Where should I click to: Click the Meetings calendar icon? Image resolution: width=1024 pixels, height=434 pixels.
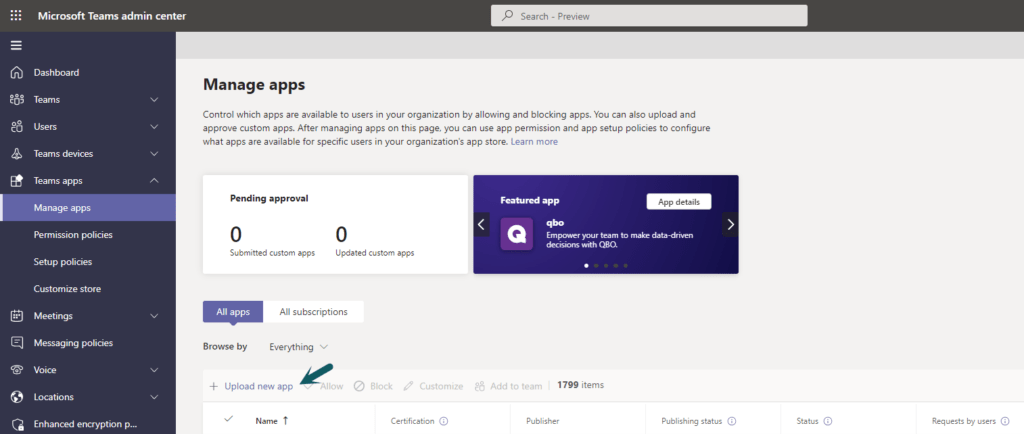[x=17, y=316]
